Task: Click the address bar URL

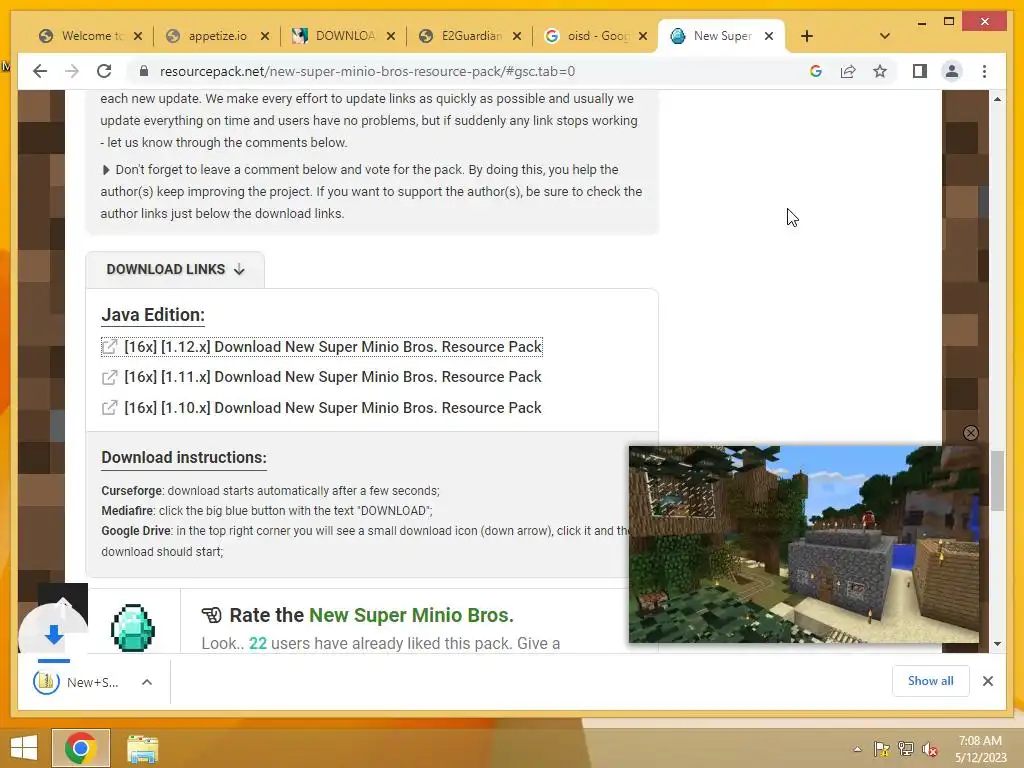Action: [x=367, y=71]
